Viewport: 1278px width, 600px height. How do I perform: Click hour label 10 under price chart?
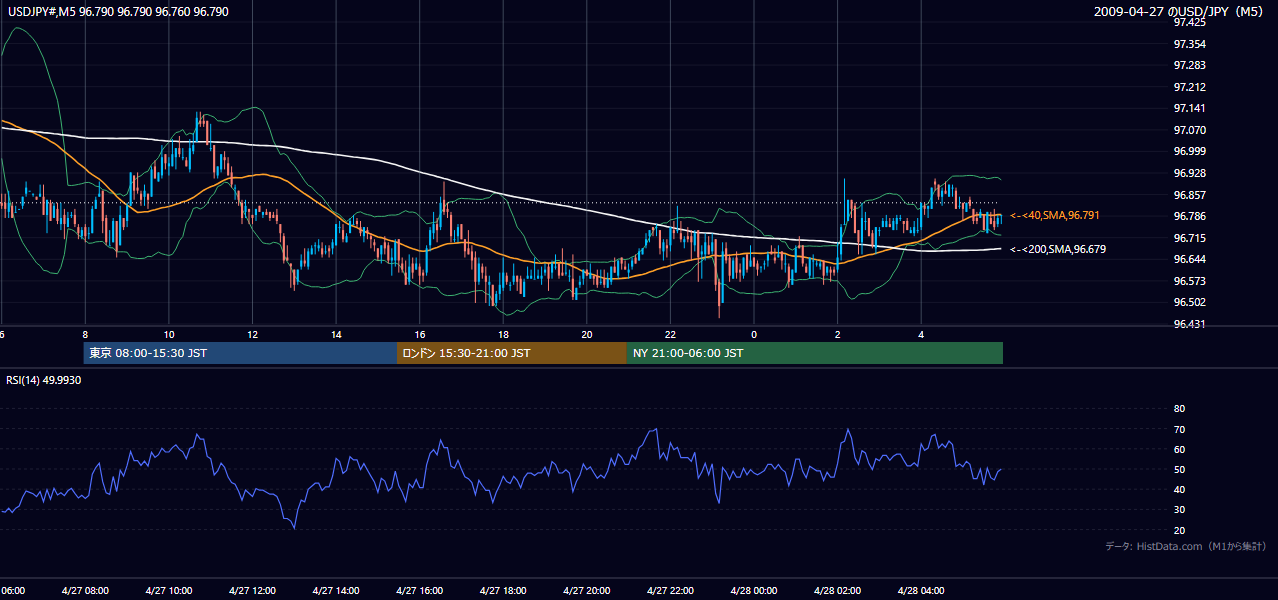[168, 334]
